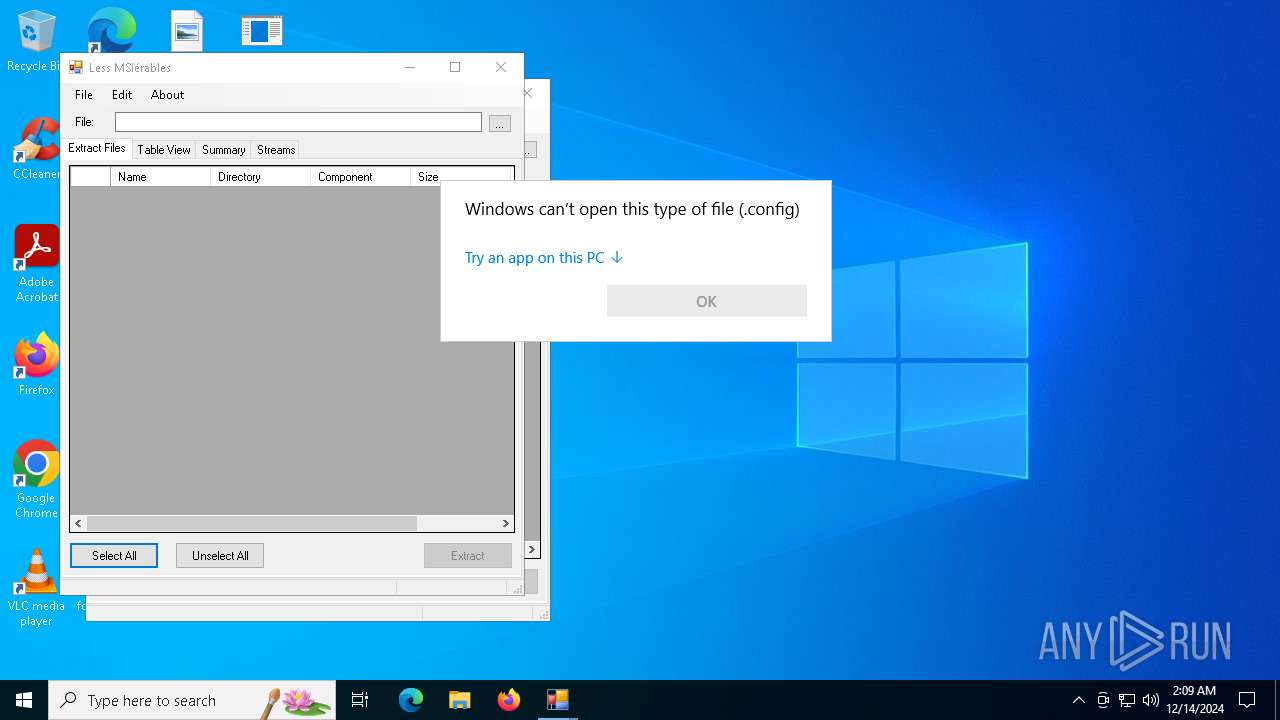The height and width of the screenshot is (720, 1280).
Task: Open the File menu
Action: click(84, 95)
